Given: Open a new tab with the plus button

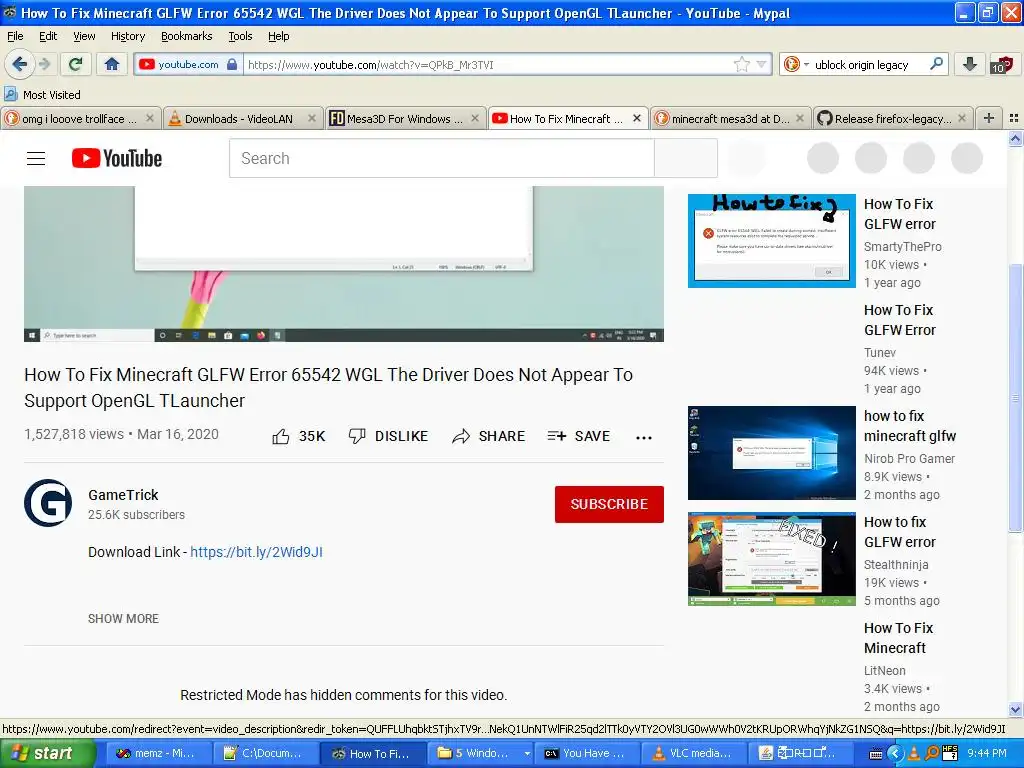Looking at the screenshot, I should pyautogui.click(x=989, y=118).
